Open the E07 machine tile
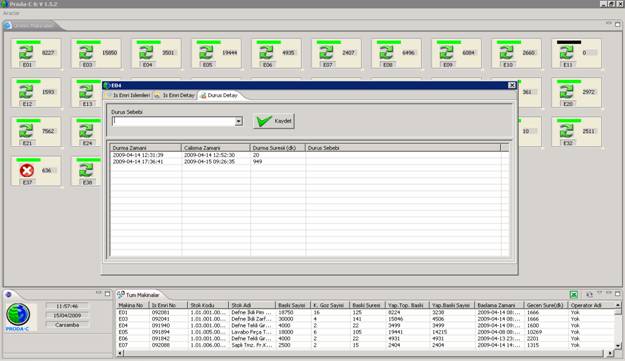The image size is (625, 361). (x=336, y=53)
